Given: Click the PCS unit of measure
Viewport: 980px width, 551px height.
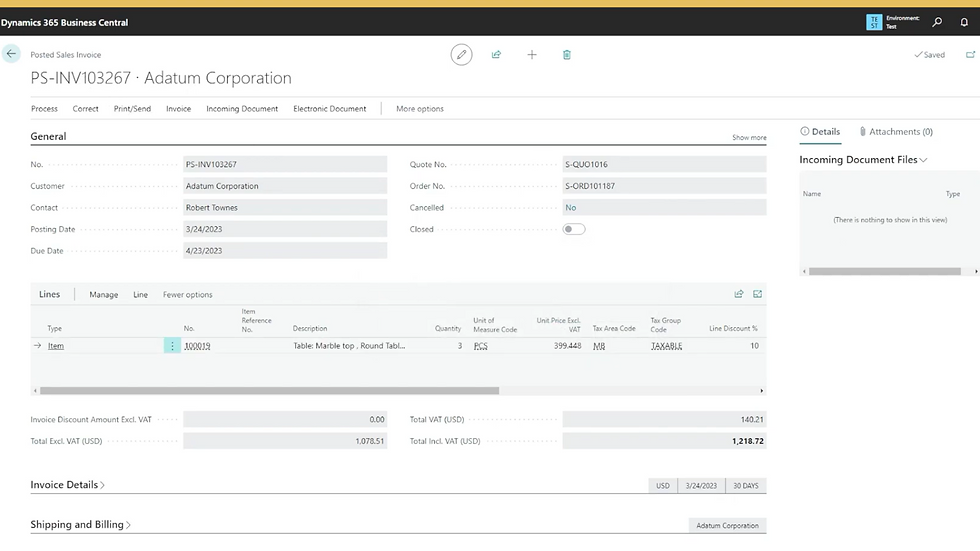Looking at the screenshot, I should [481, 346].
